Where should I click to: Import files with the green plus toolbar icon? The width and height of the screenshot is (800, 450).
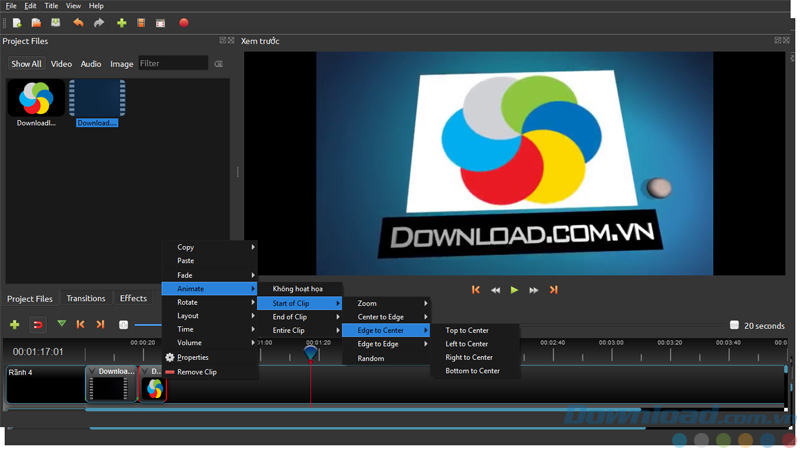[122, 23]
